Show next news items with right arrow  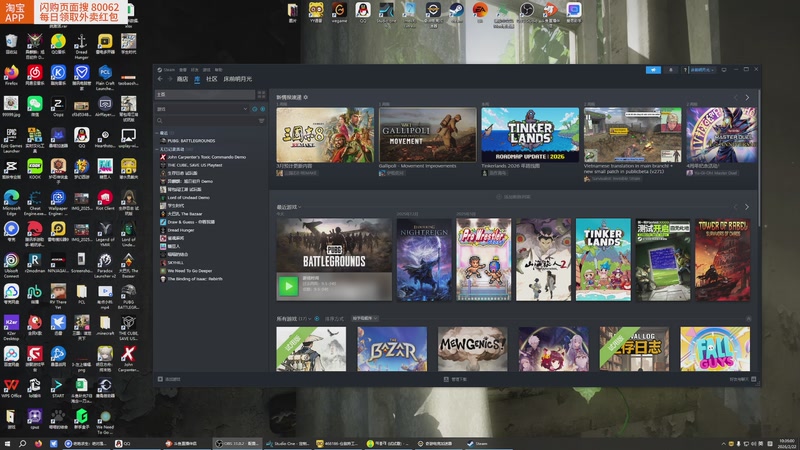point(747,97)
